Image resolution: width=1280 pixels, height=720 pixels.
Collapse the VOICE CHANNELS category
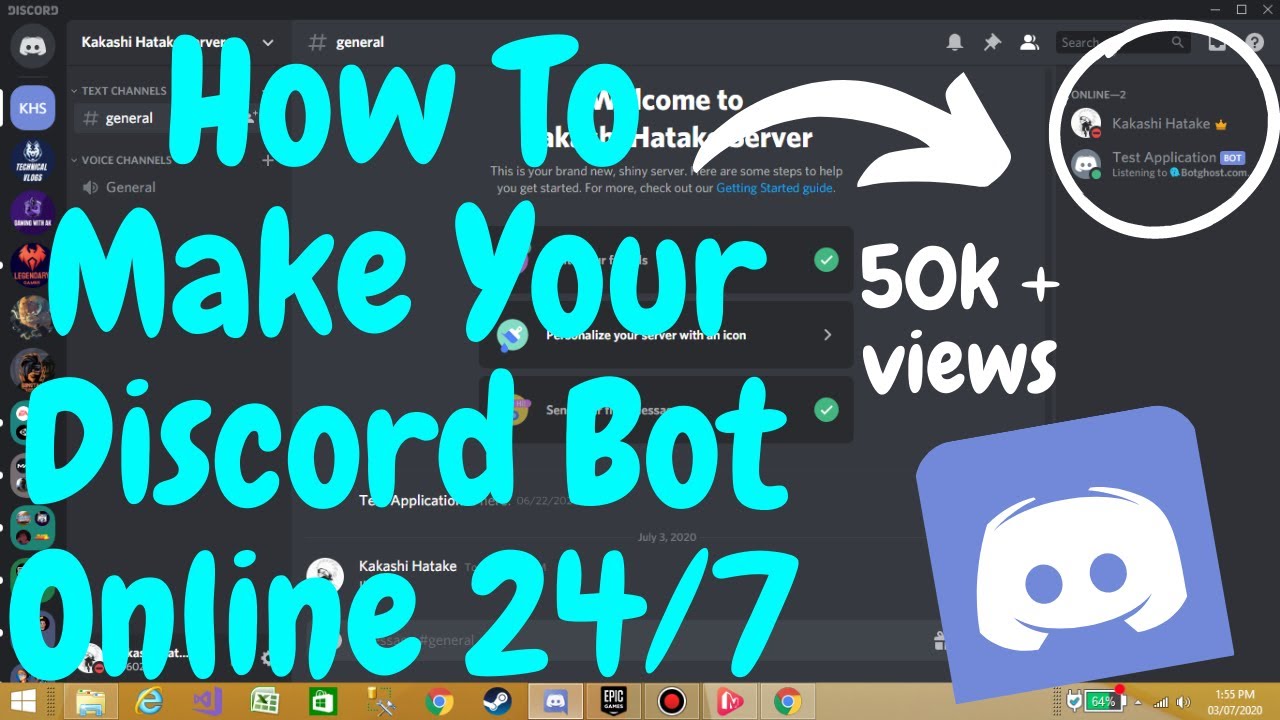[120, 160]
